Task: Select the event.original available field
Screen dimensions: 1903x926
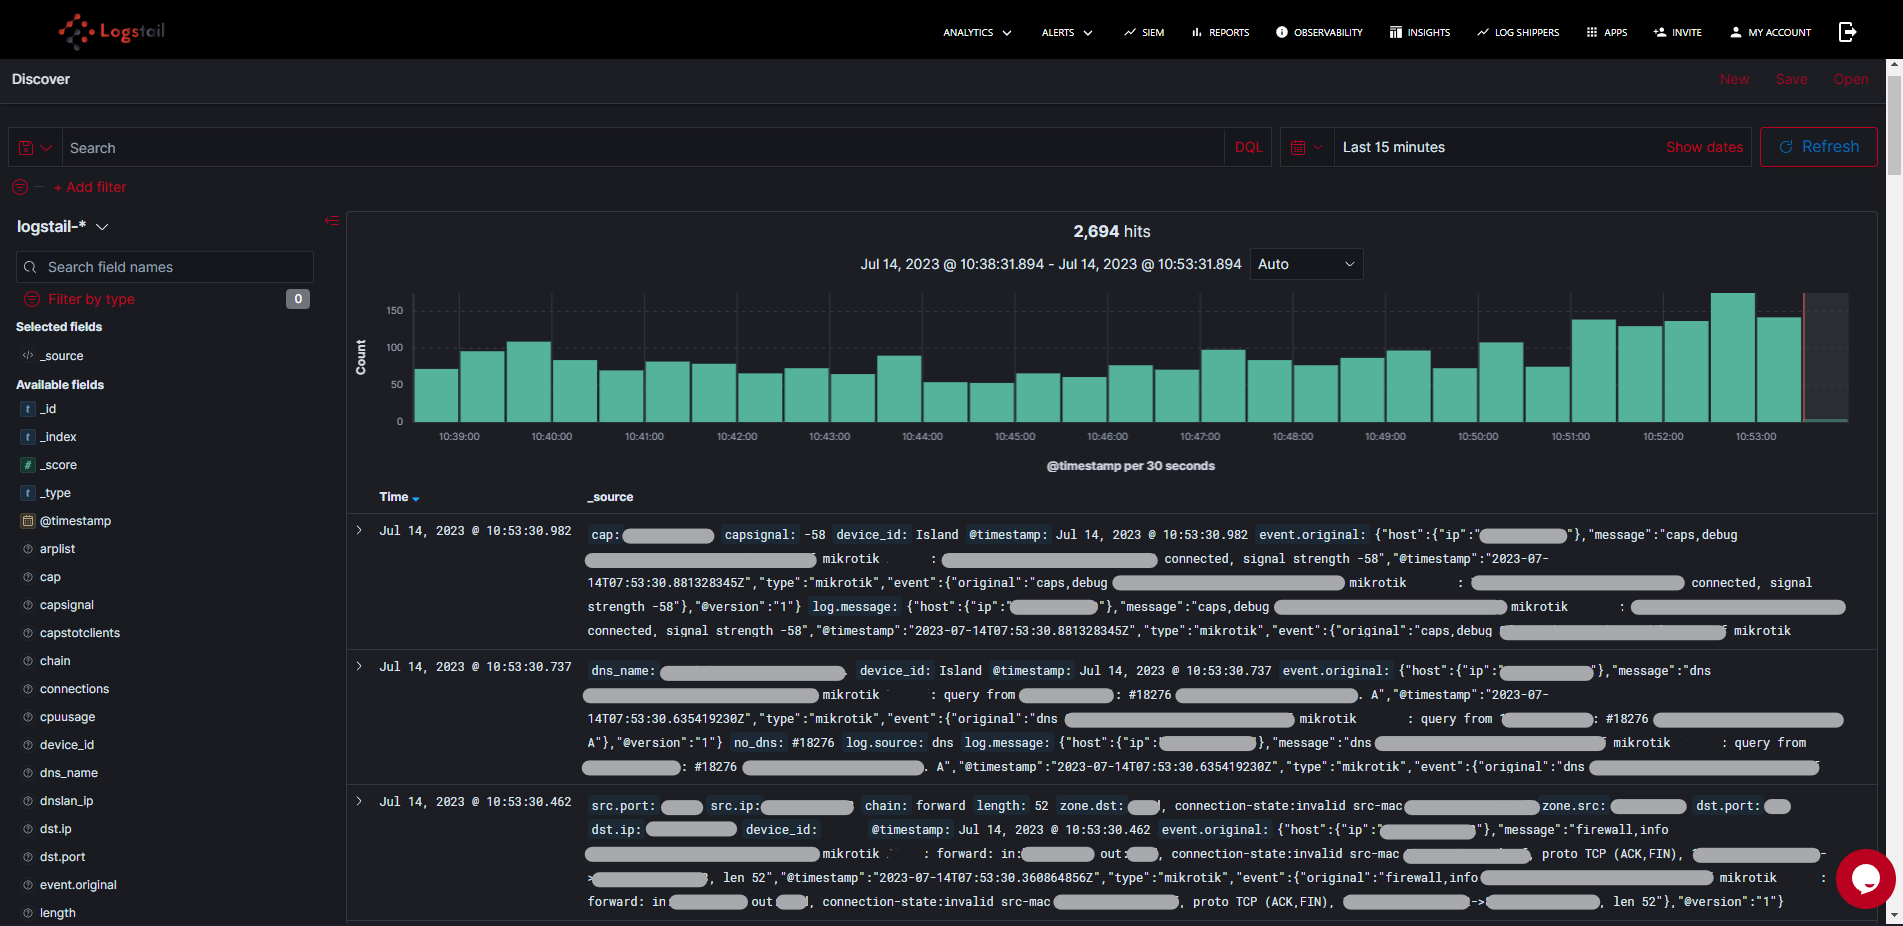Action: 78,885
